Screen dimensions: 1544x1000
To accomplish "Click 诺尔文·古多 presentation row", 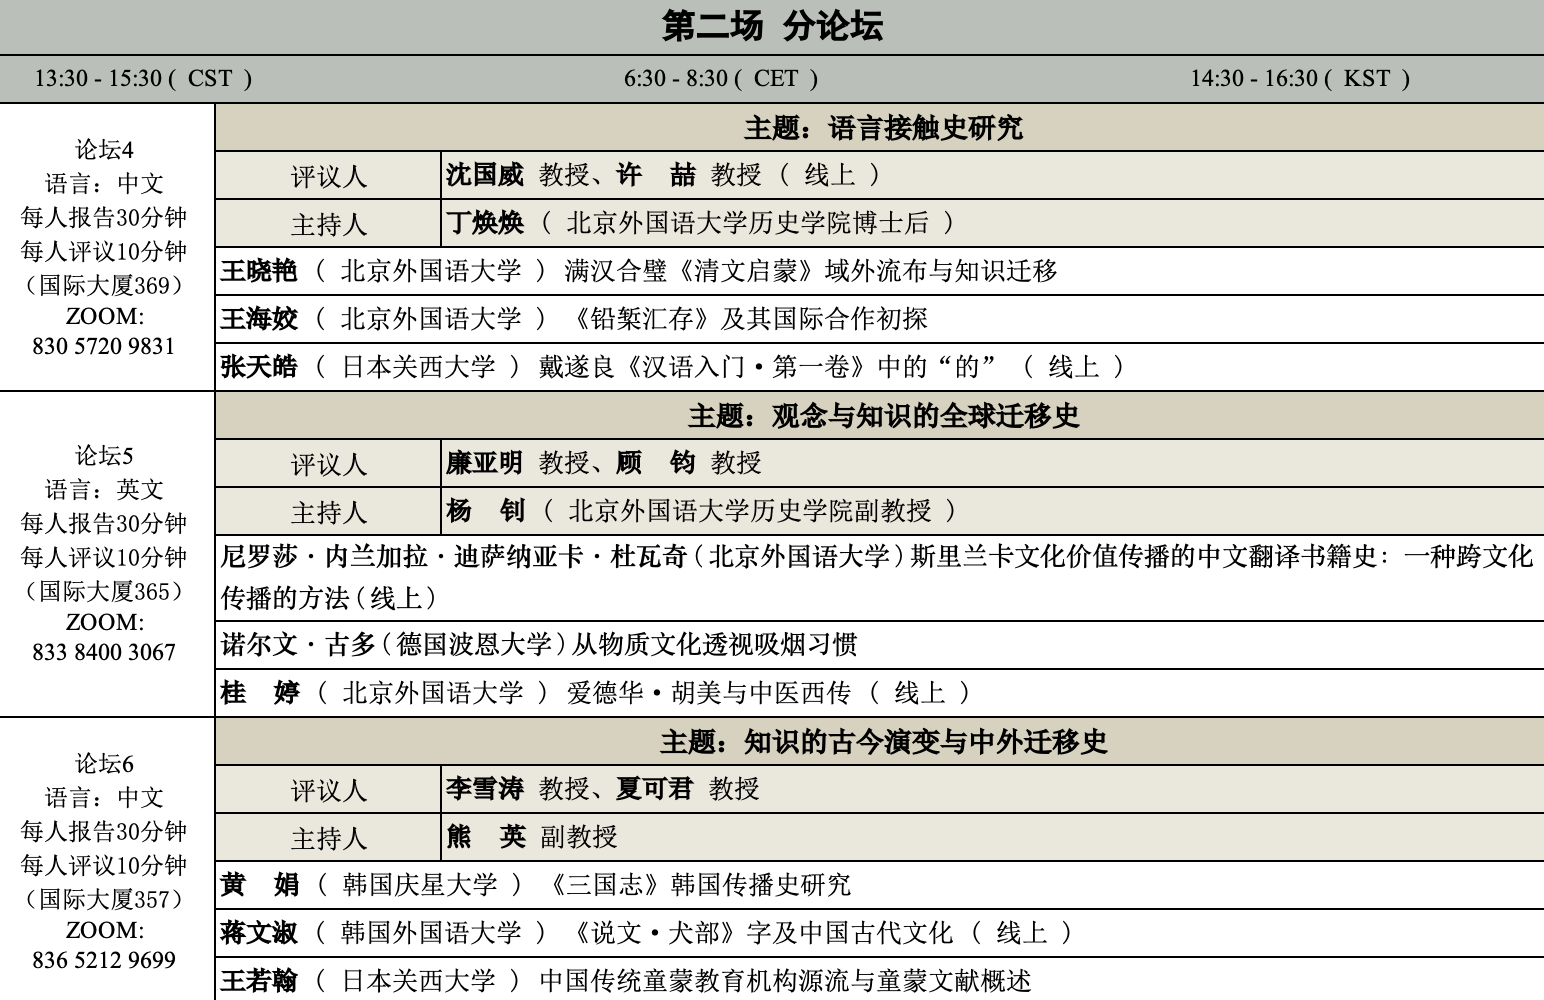I will pyautogui.click(x=538, y=645).
